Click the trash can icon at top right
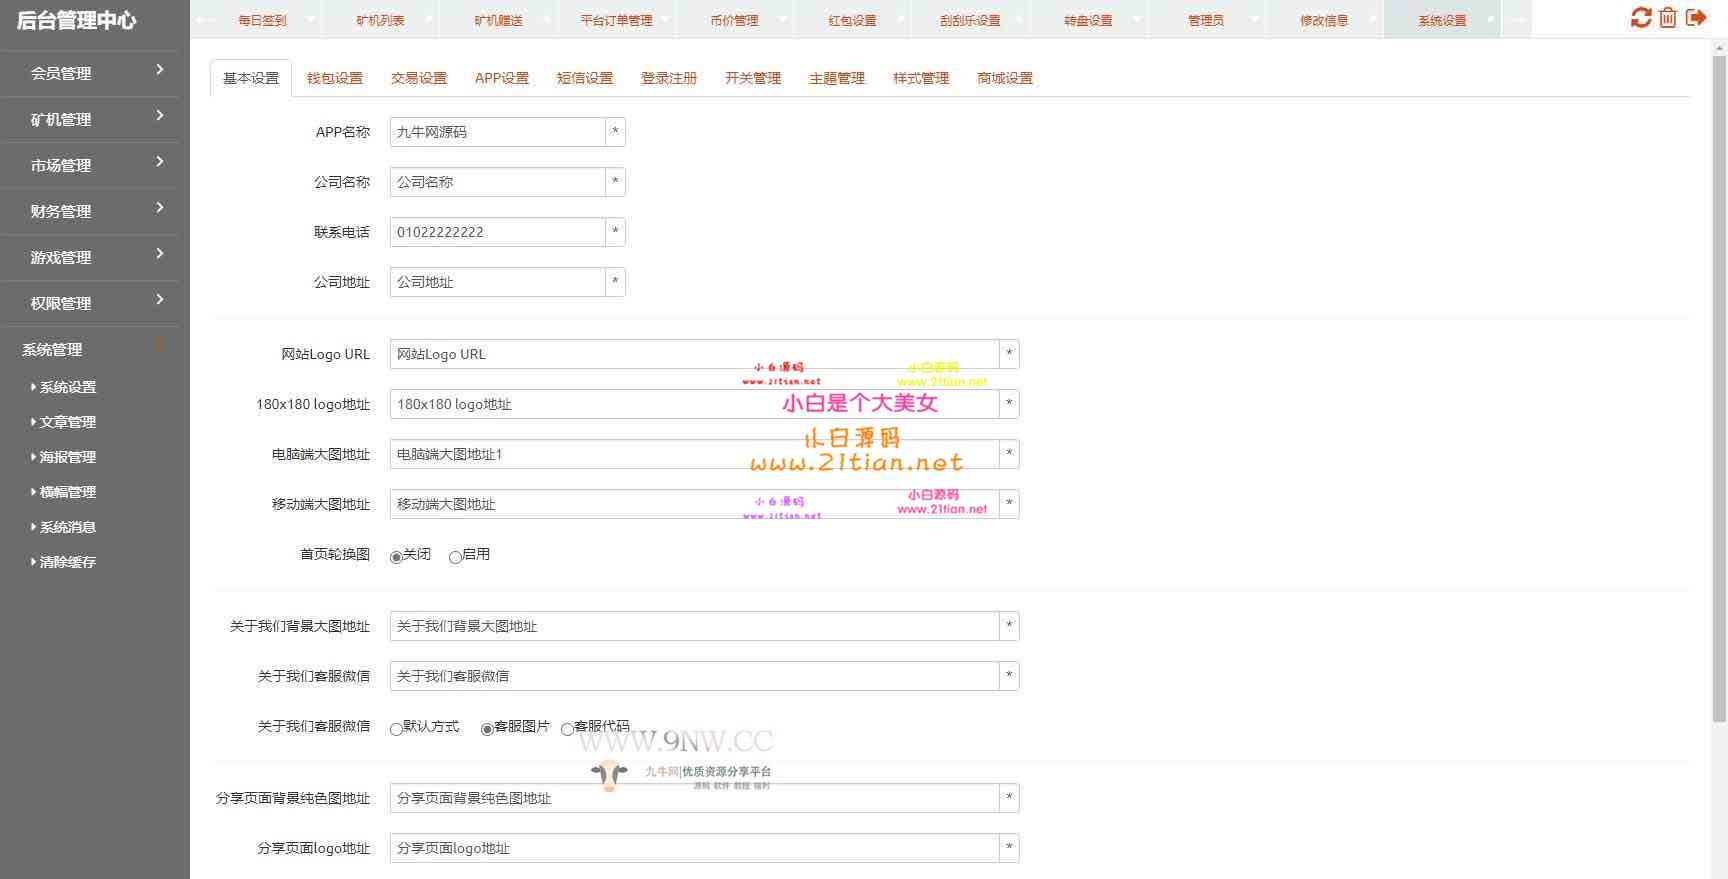The height and width of the screenshot is (879, 1728). pos(1668,18)
